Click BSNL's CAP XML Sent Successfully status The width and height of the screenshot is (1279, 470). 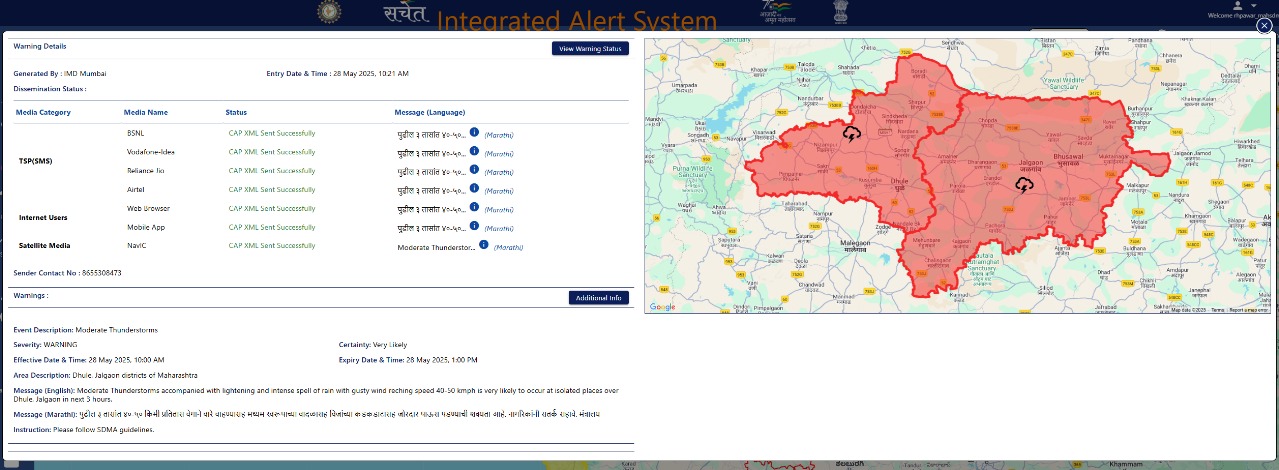point(272,132)
